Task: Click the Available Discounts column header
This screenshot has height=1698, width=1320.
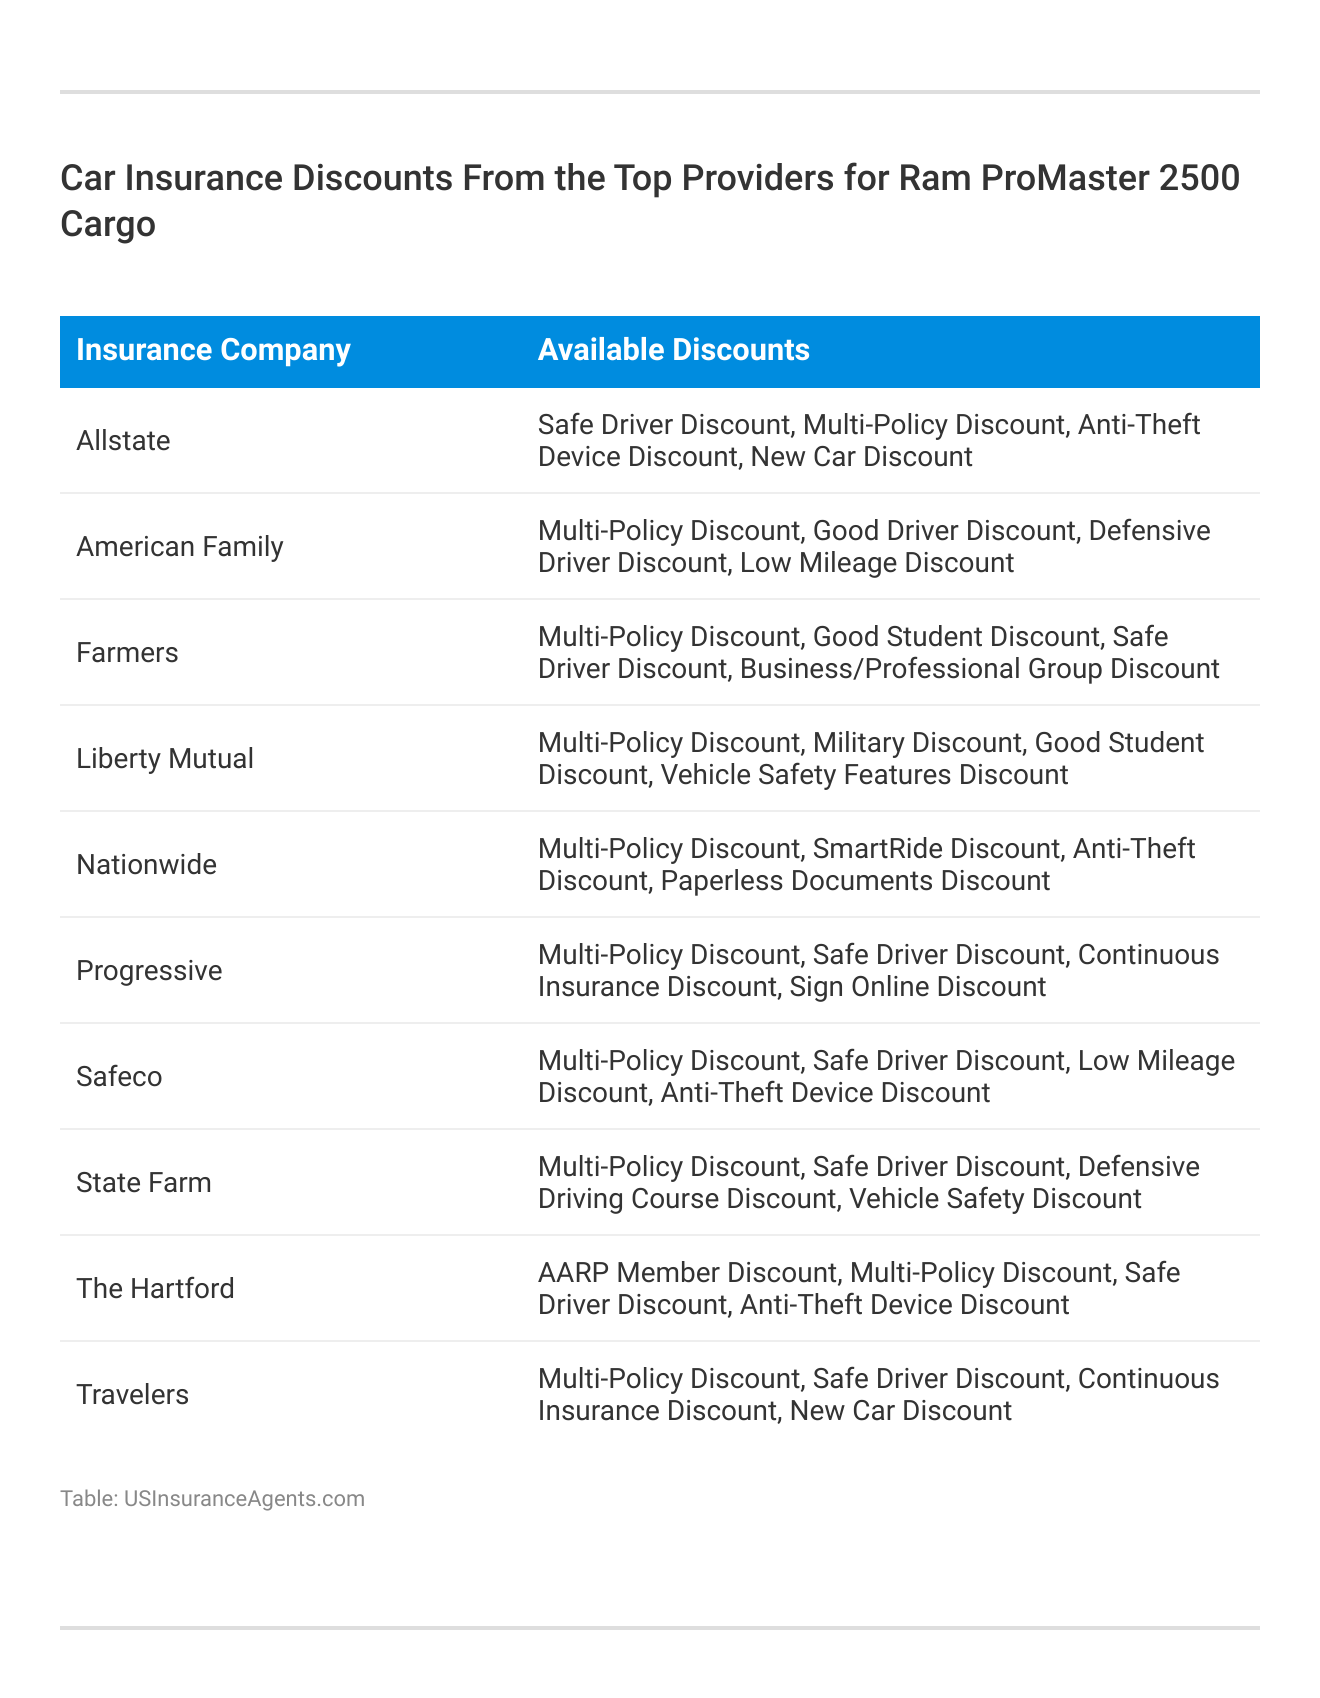Action: pos(673,350)
